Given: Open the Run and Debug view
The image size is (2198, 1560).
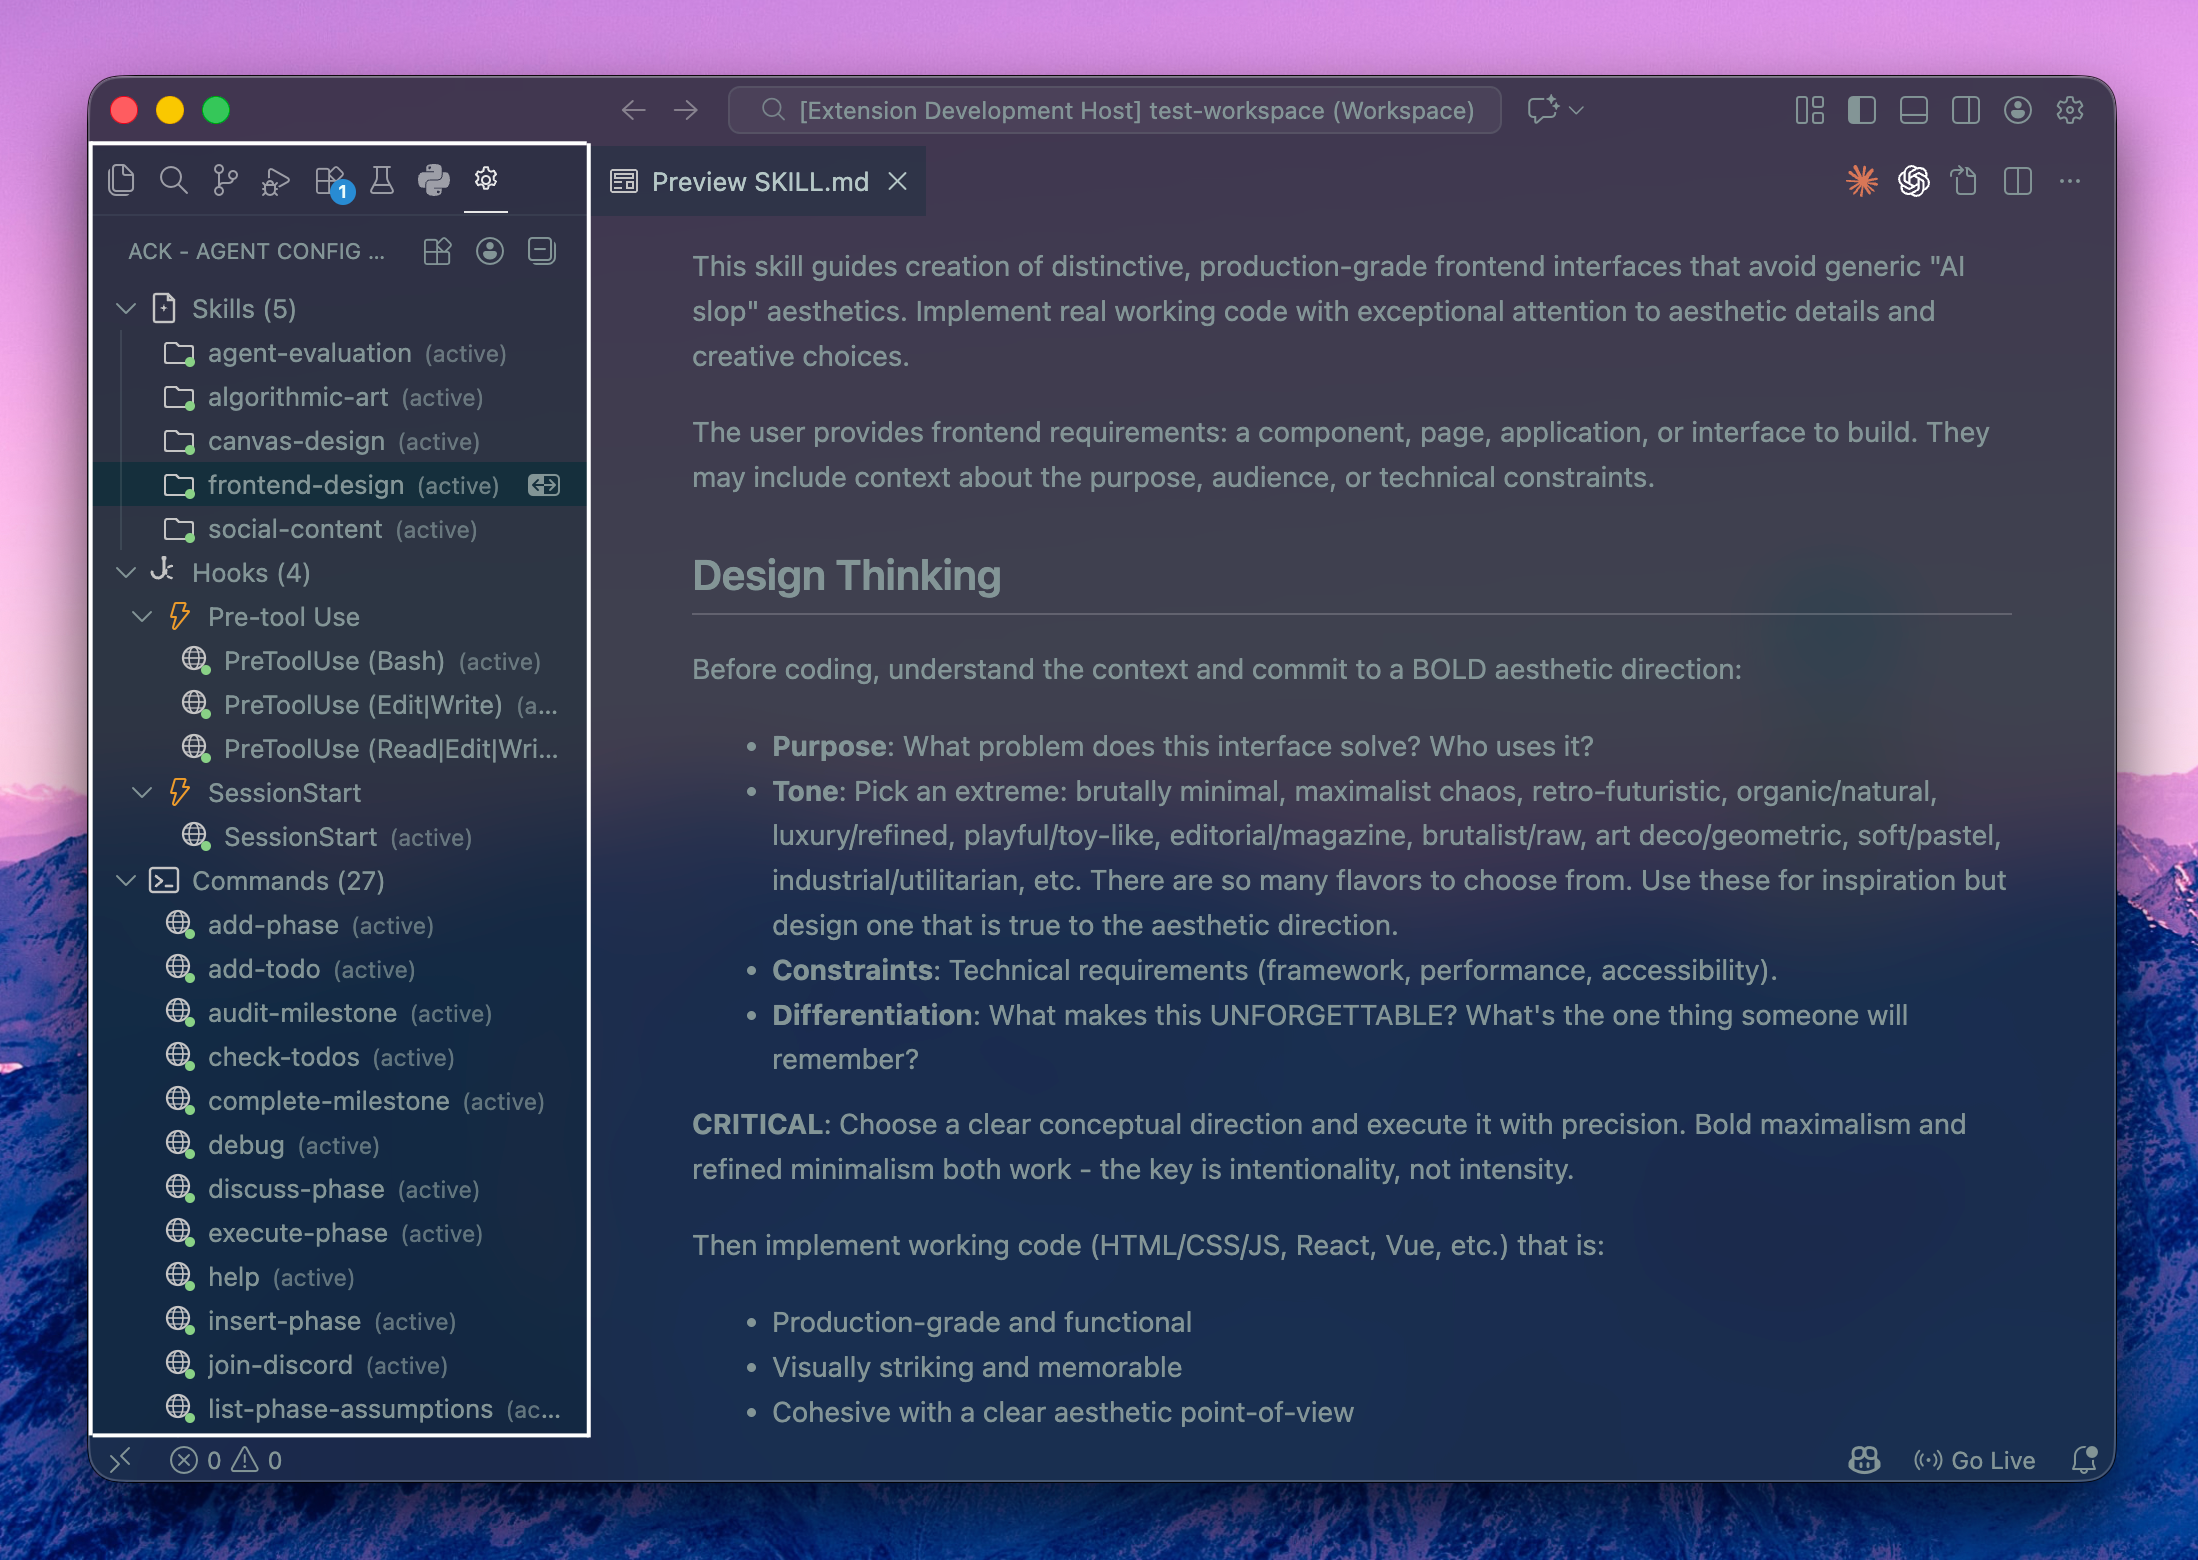Looking at the screenshot, I should click(x=275, y=181).
